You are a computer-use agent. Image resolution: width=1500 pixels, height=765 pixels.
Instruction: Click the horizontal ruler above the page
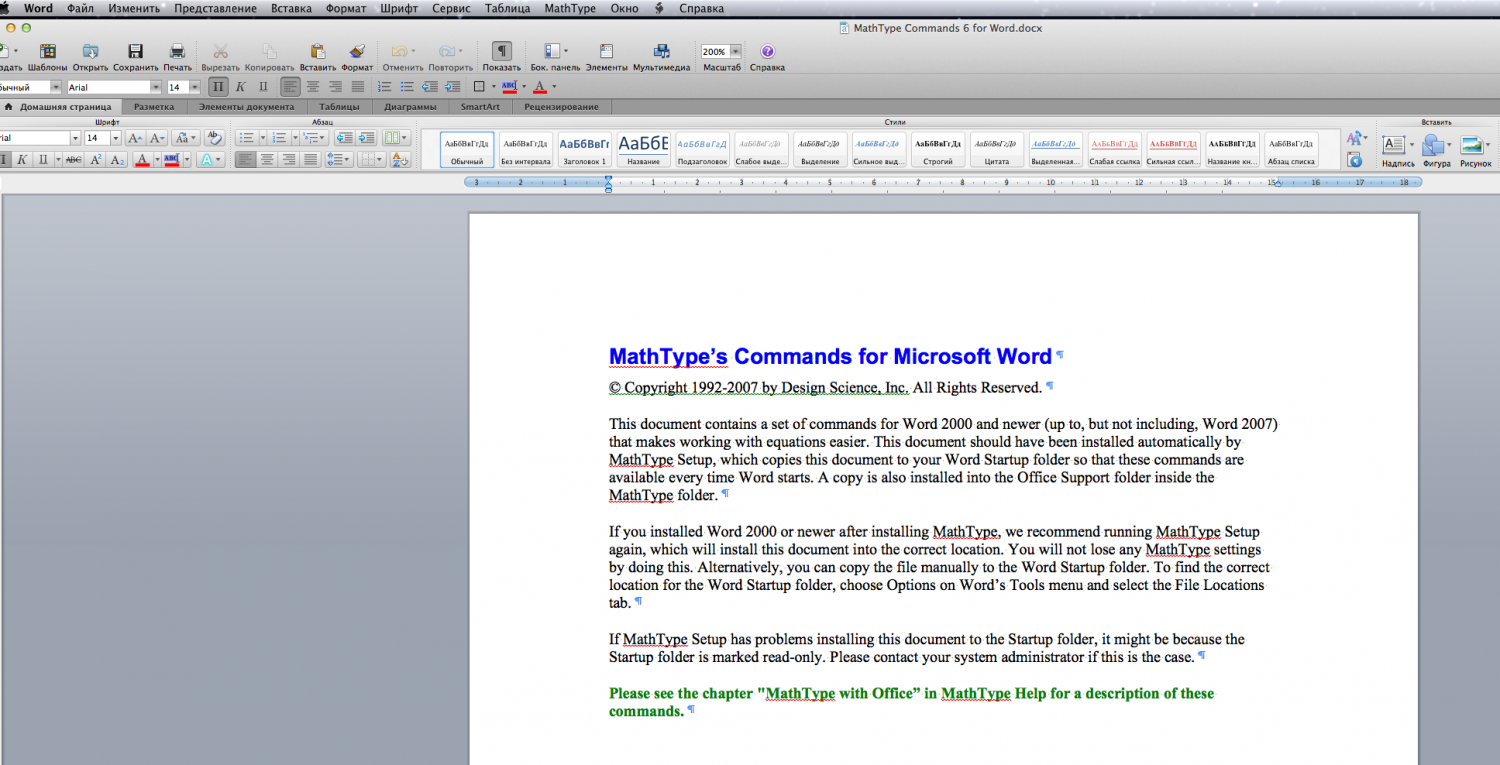pyautogui.click(x=942, y=183)
